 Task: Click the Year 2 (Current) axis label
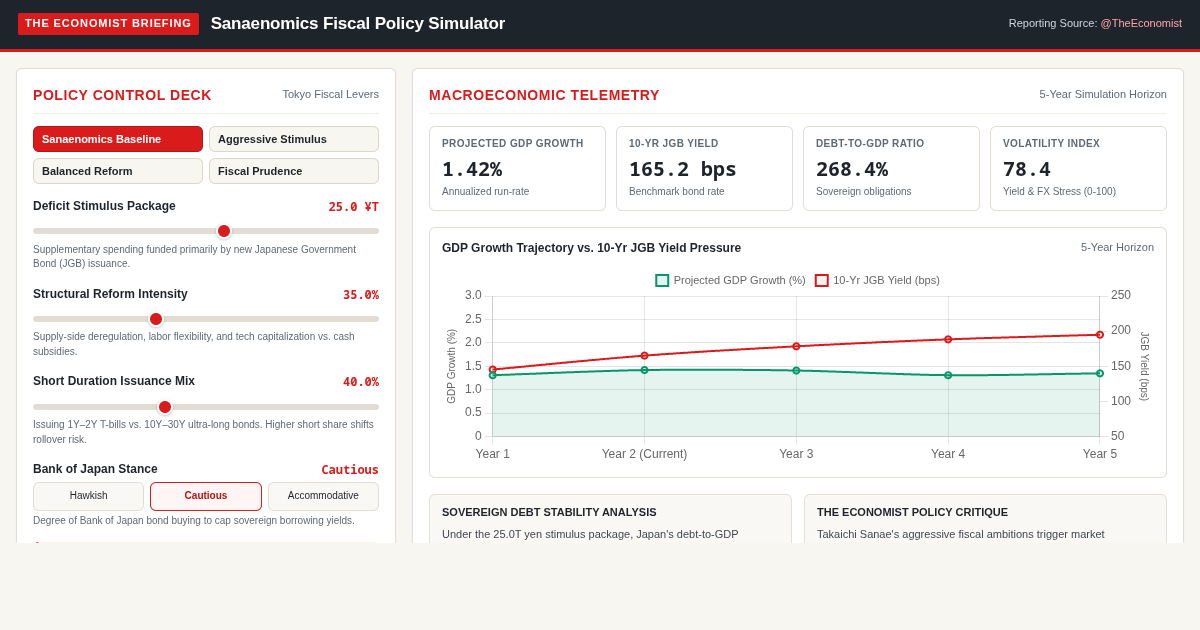tap(644, 454)
